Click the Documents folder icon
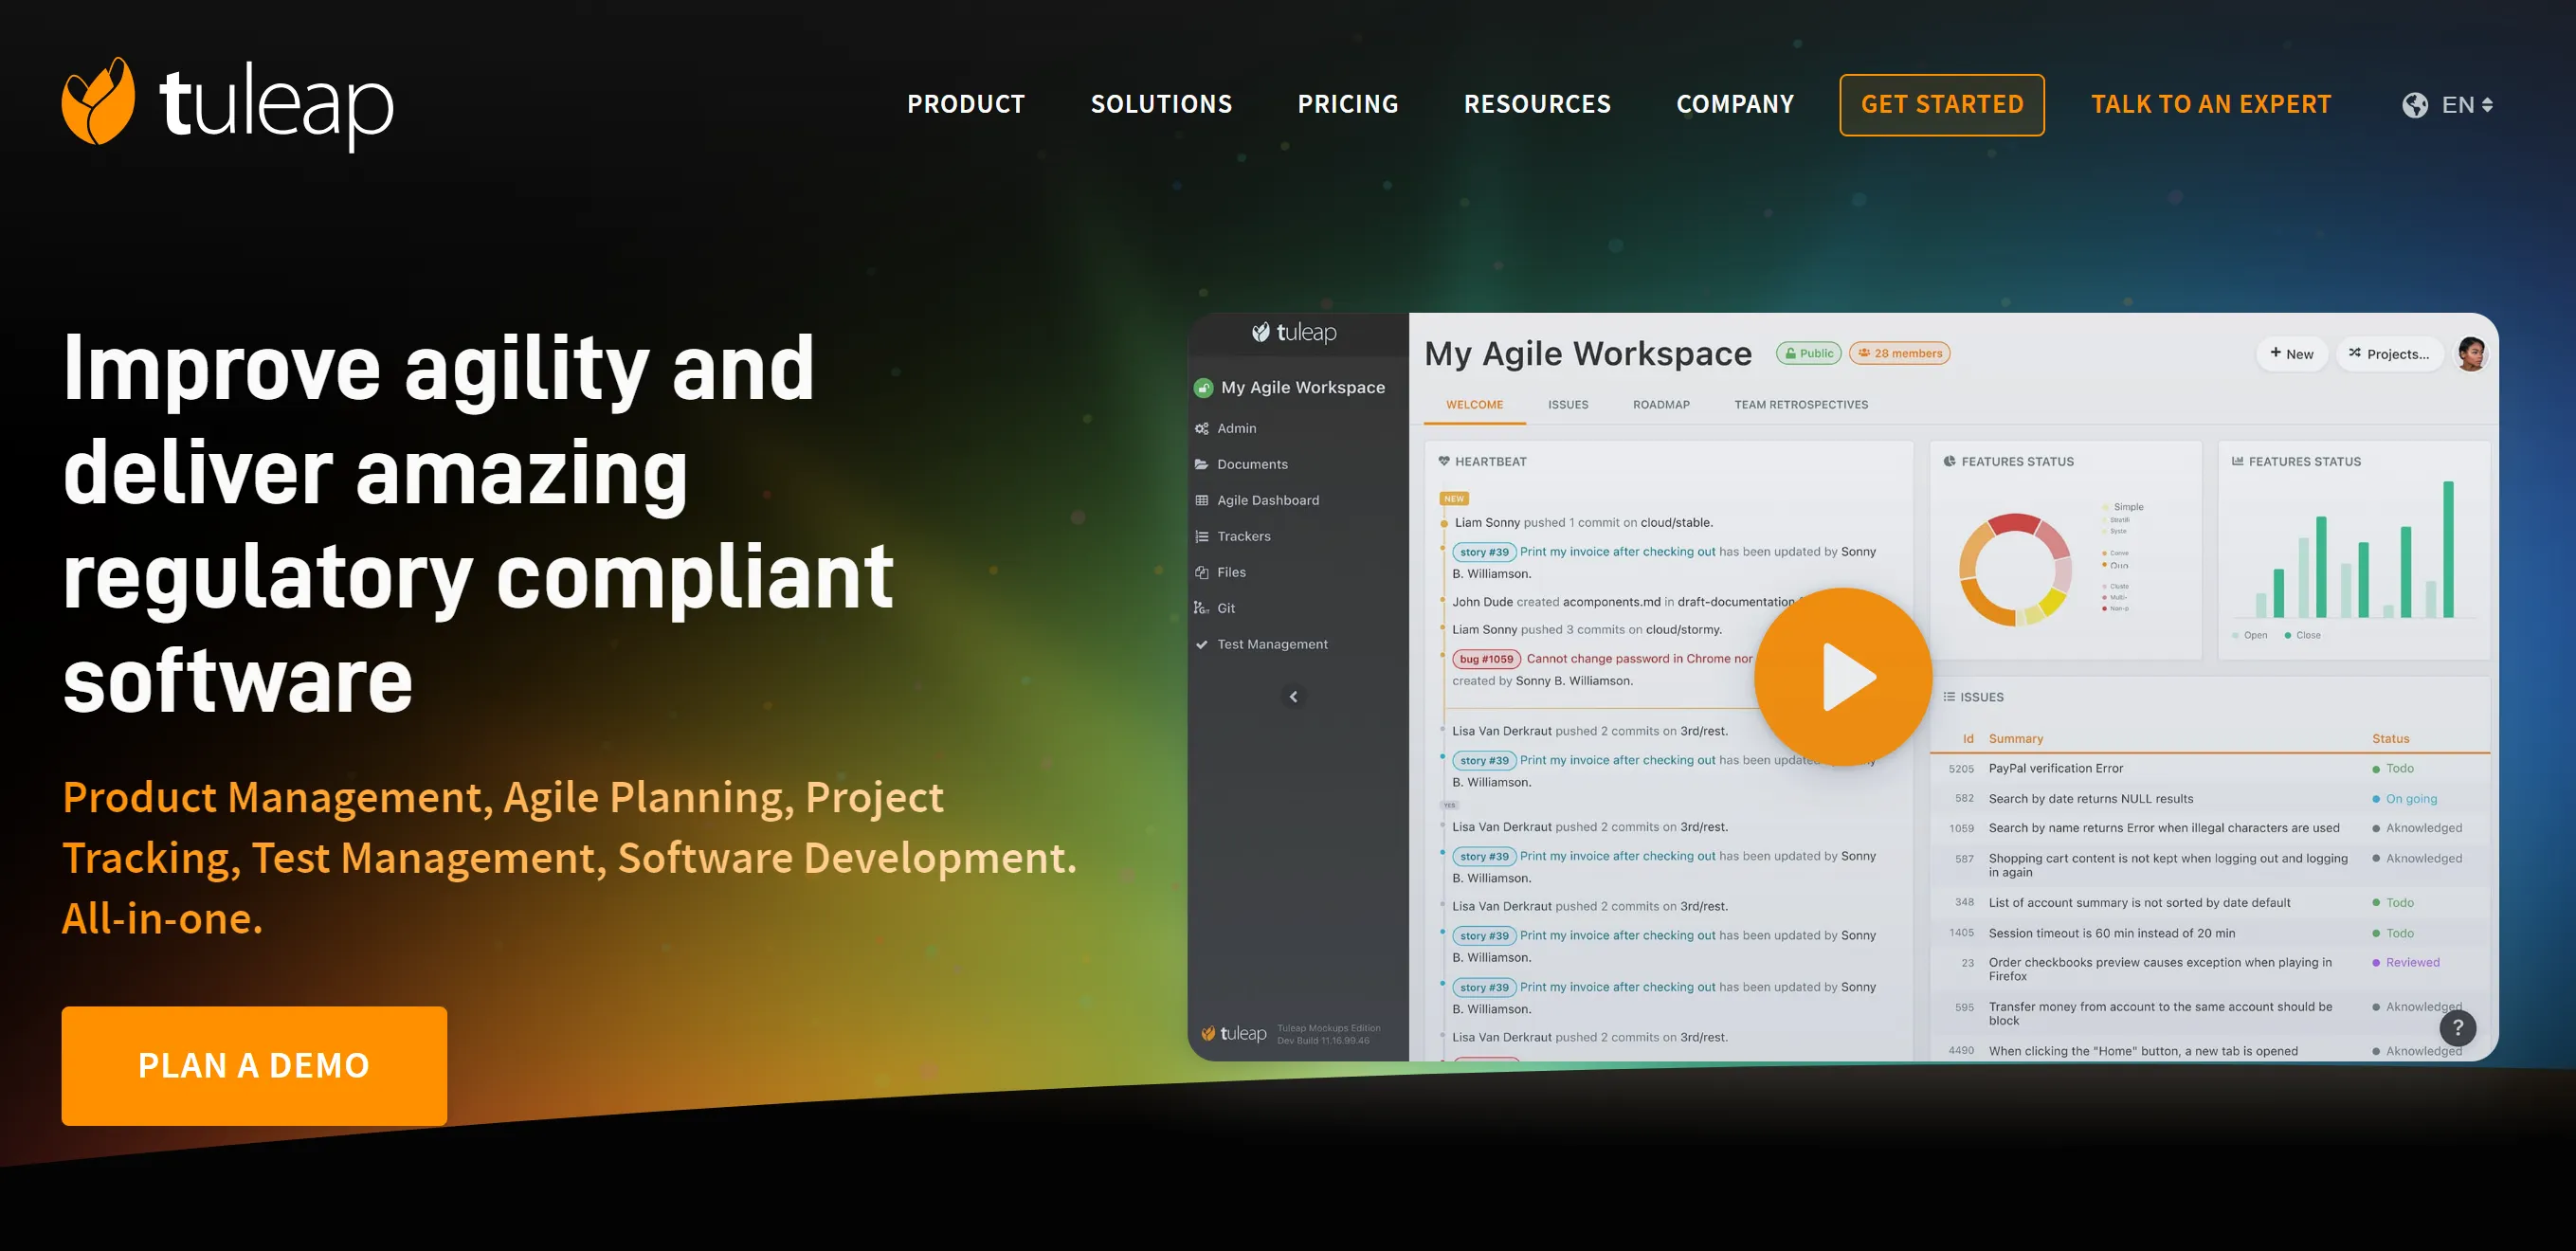2576x1251 pixels. click(1201, 464)
